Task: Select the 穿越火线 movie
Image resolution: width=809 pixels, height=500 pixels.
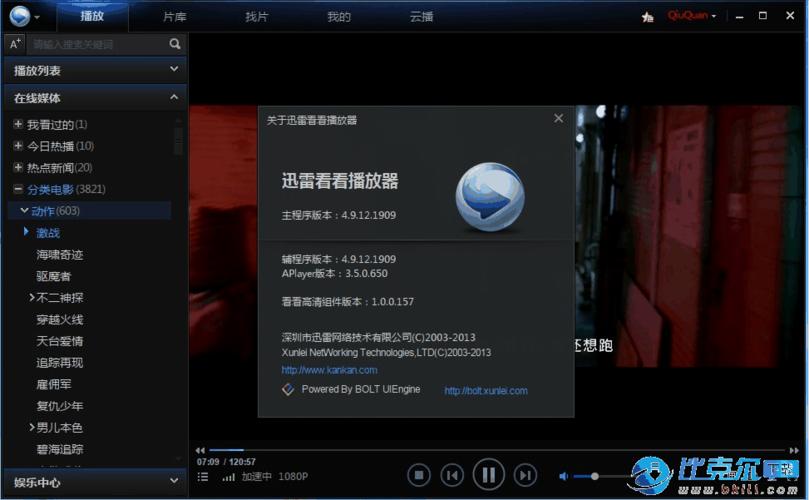Action: coord(59,319)
